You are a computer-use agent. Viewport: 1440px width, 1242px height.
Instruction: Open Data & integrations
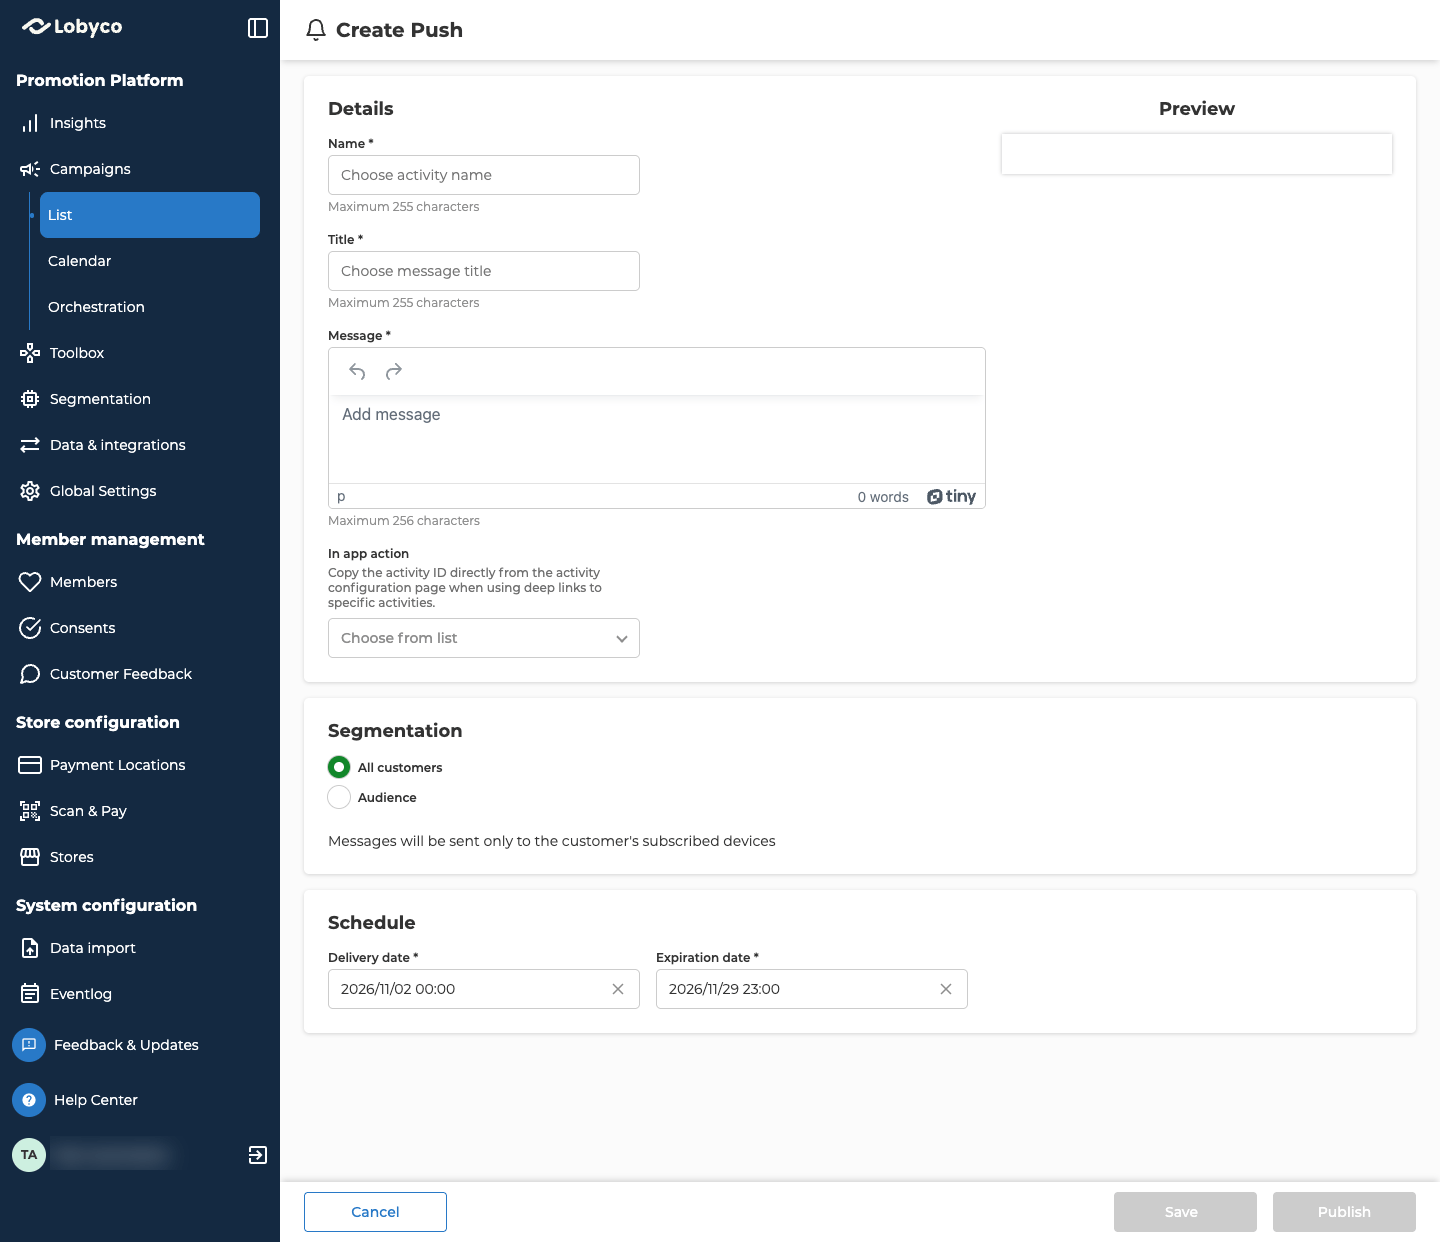coord(118,445)
